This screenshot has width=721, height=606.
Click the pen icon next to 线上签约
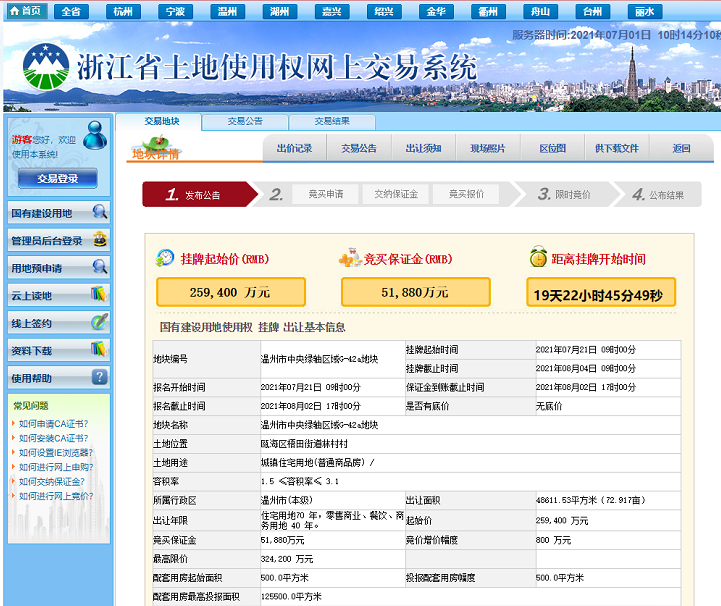coord(99,323)
